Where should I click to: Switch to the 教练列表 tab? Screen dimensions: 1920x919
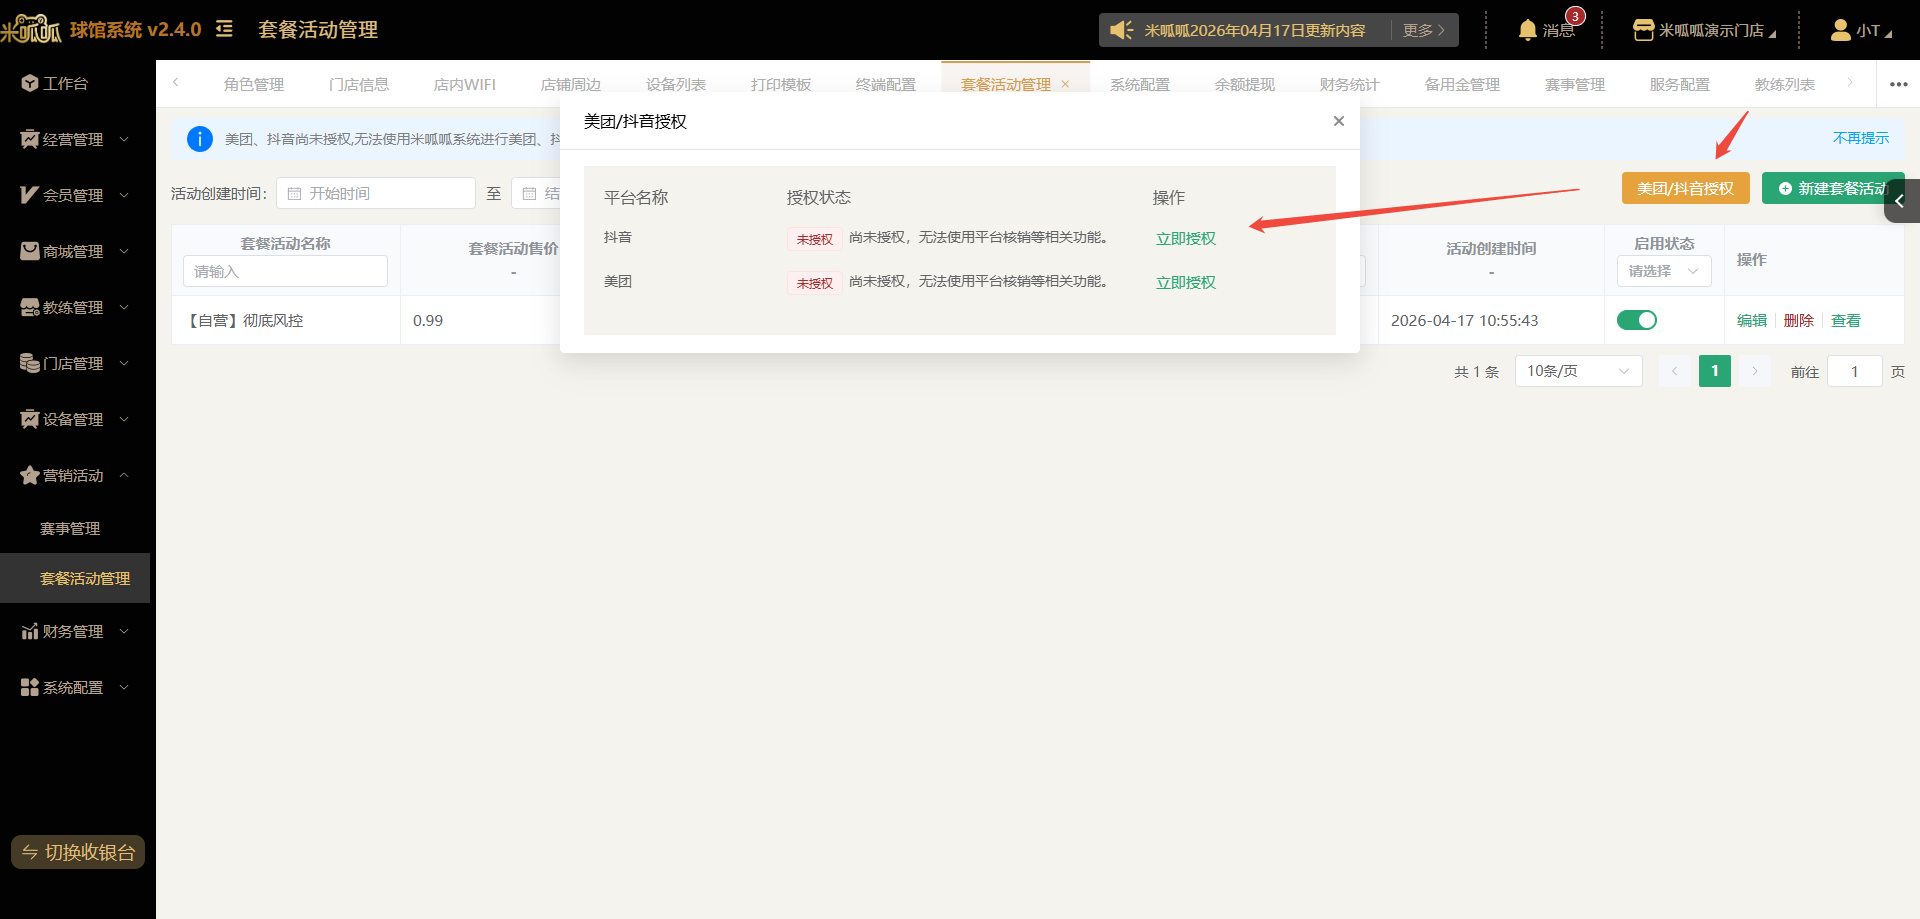[1784, 84]
